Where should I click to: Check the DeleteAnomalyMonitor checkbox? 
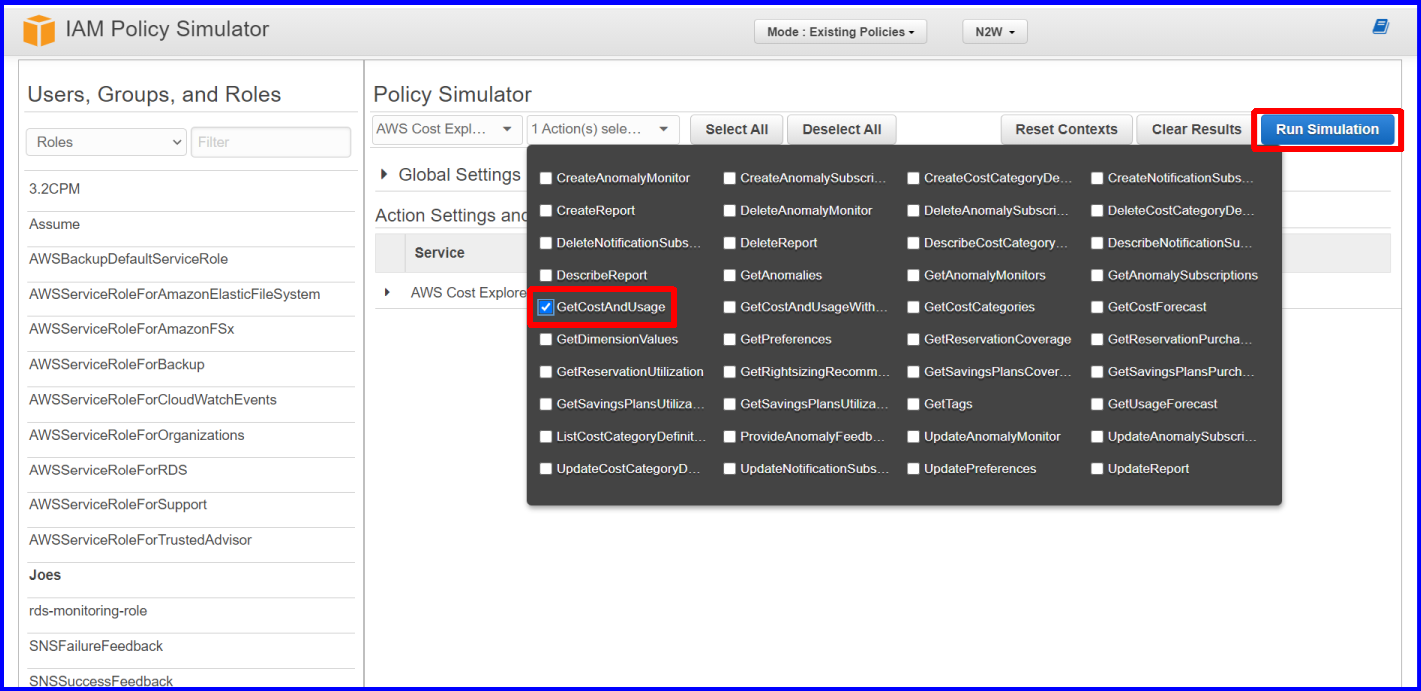pyautogui.click(x=730, y=211)
